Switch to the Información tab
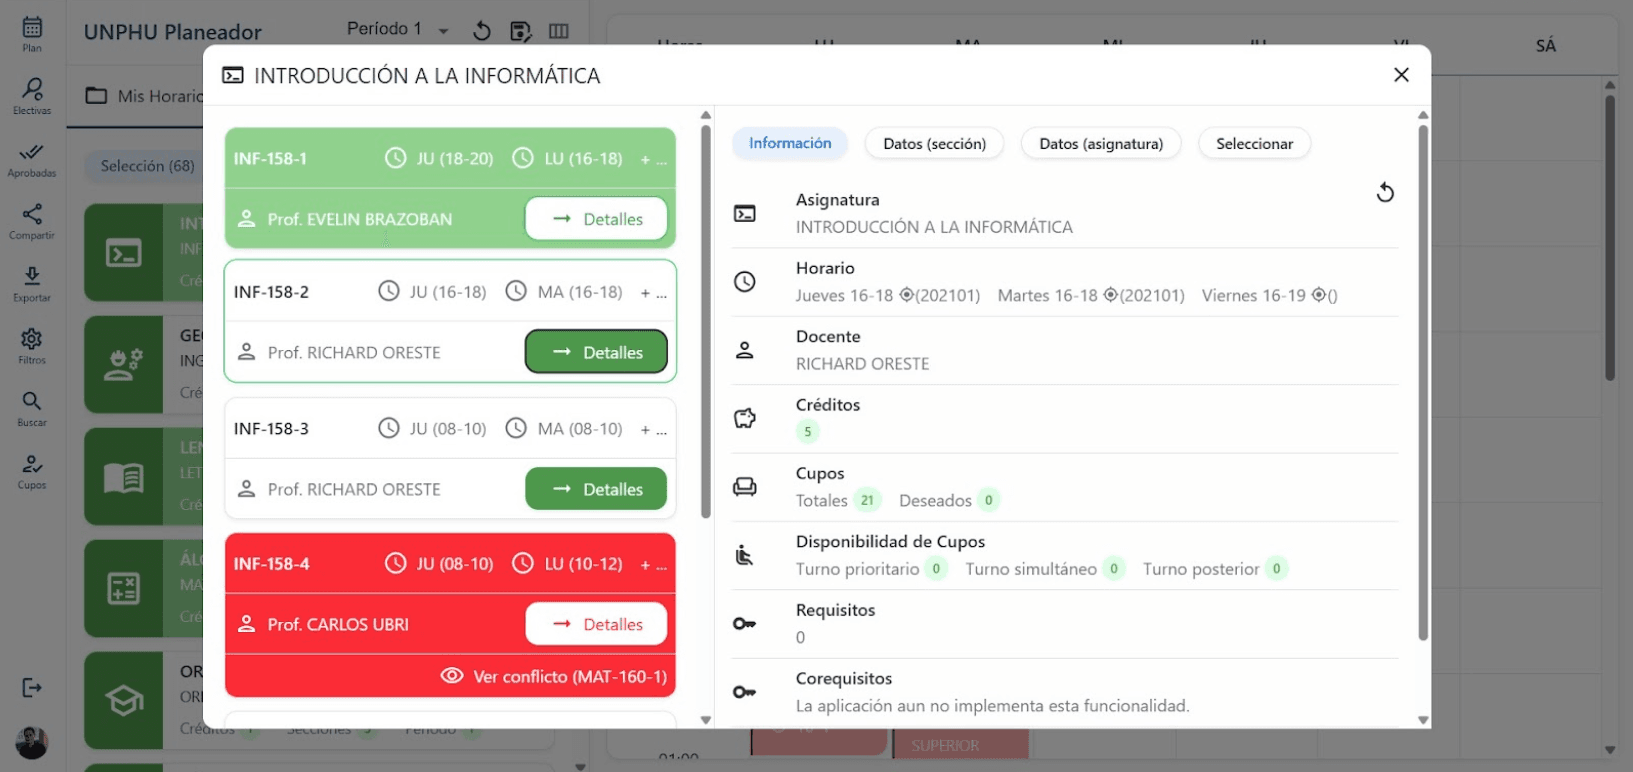 [x=790, y=143]
